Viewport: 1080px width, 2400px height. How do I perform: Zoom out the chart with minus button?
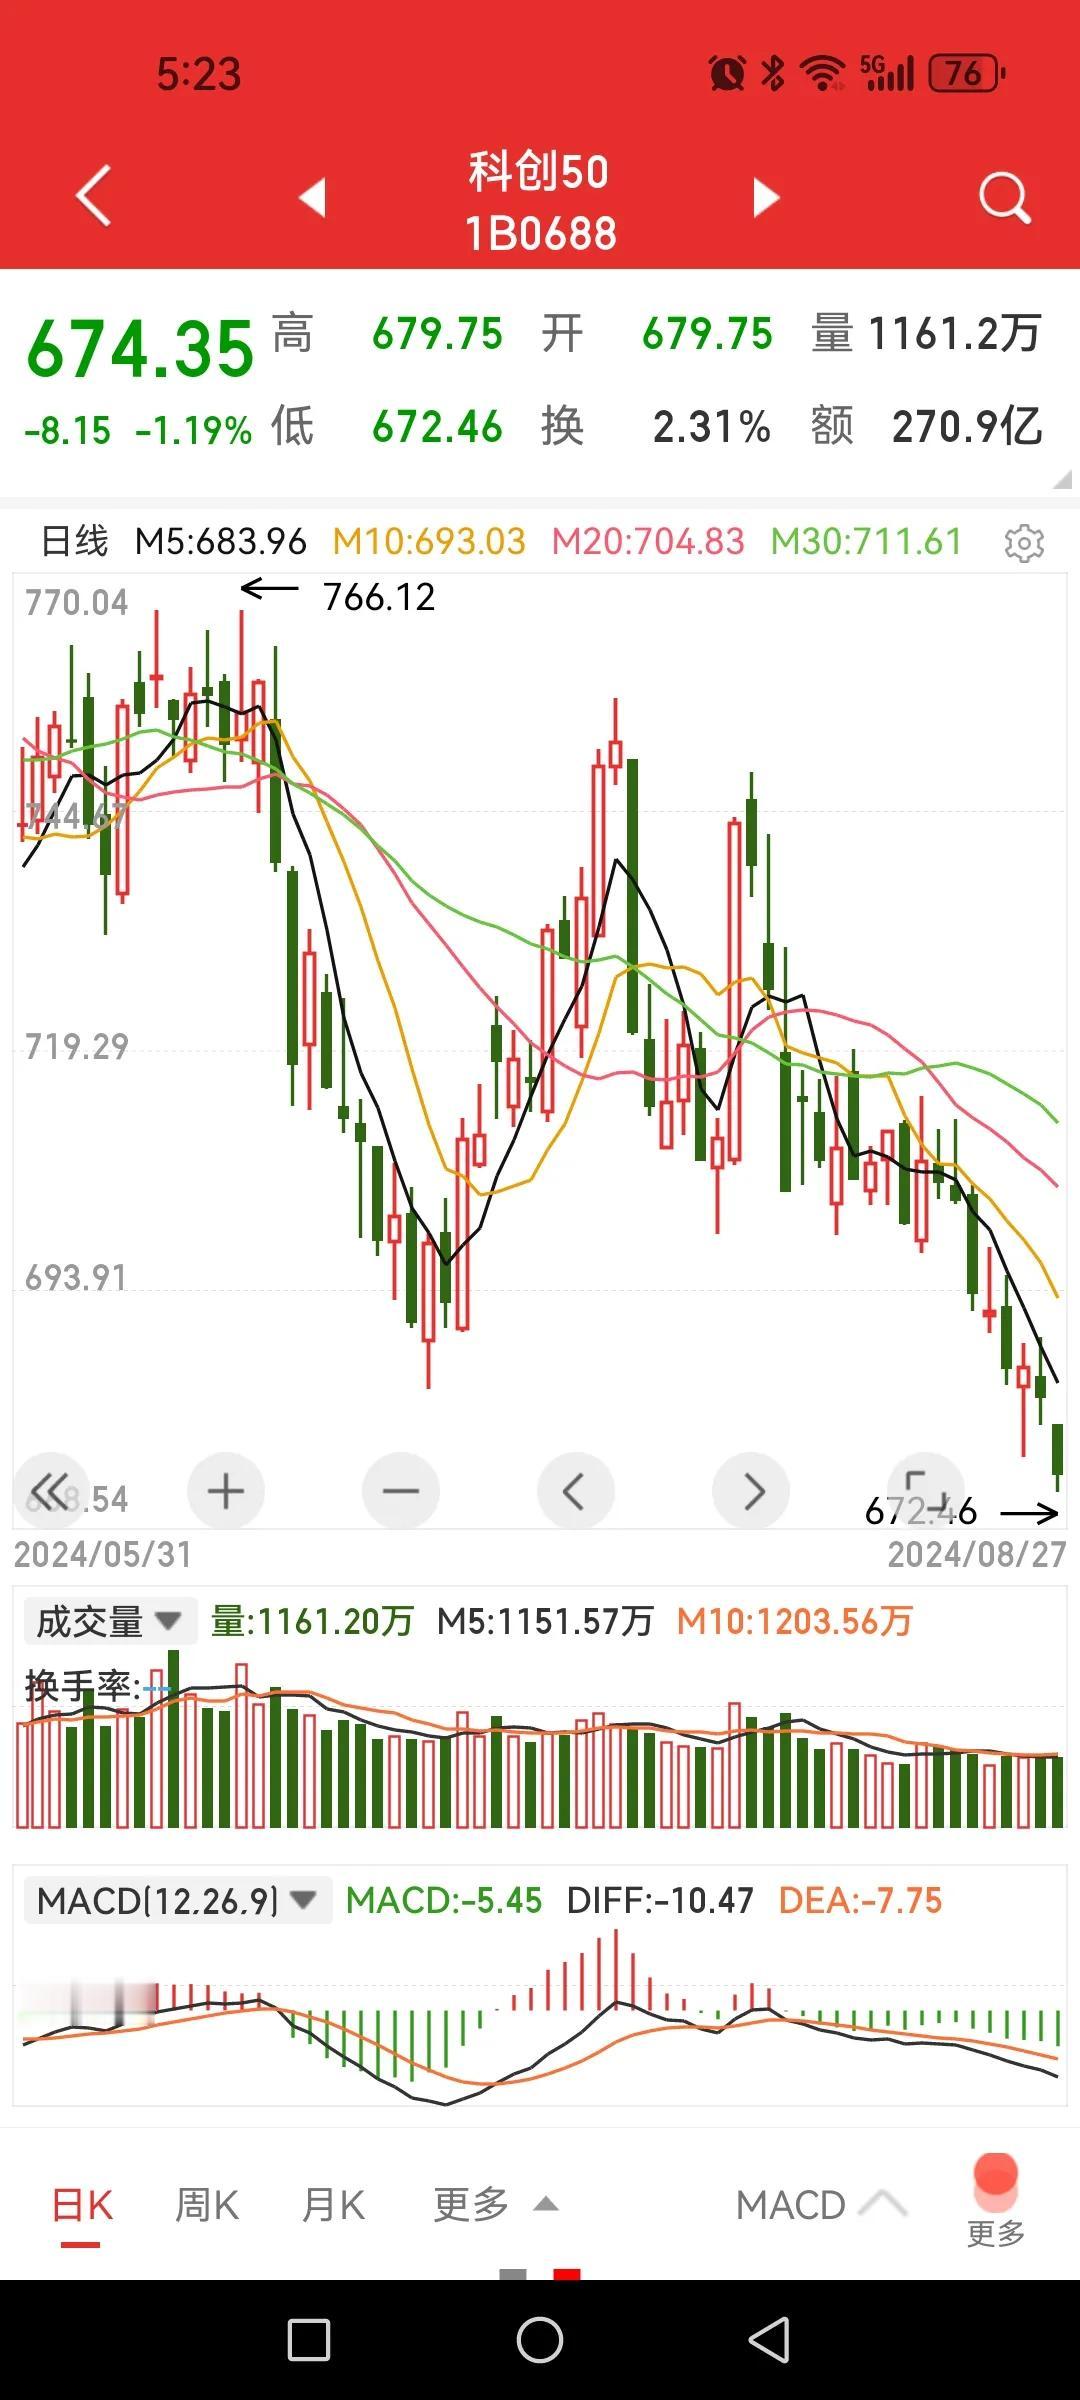coord(401,1491)
